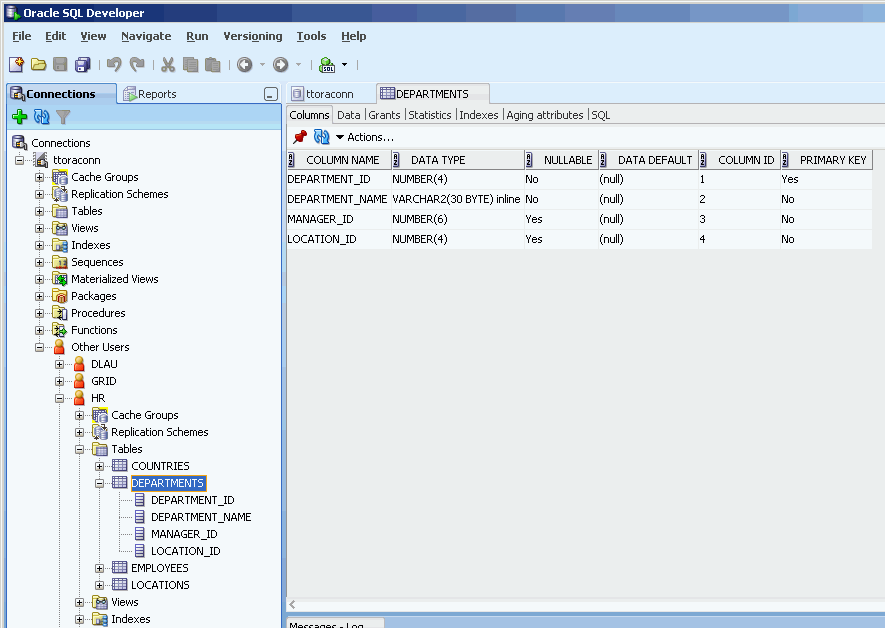The image size is (885, 628).
Task: Open the Back history dropdown arrow
Action: (262, 65)
